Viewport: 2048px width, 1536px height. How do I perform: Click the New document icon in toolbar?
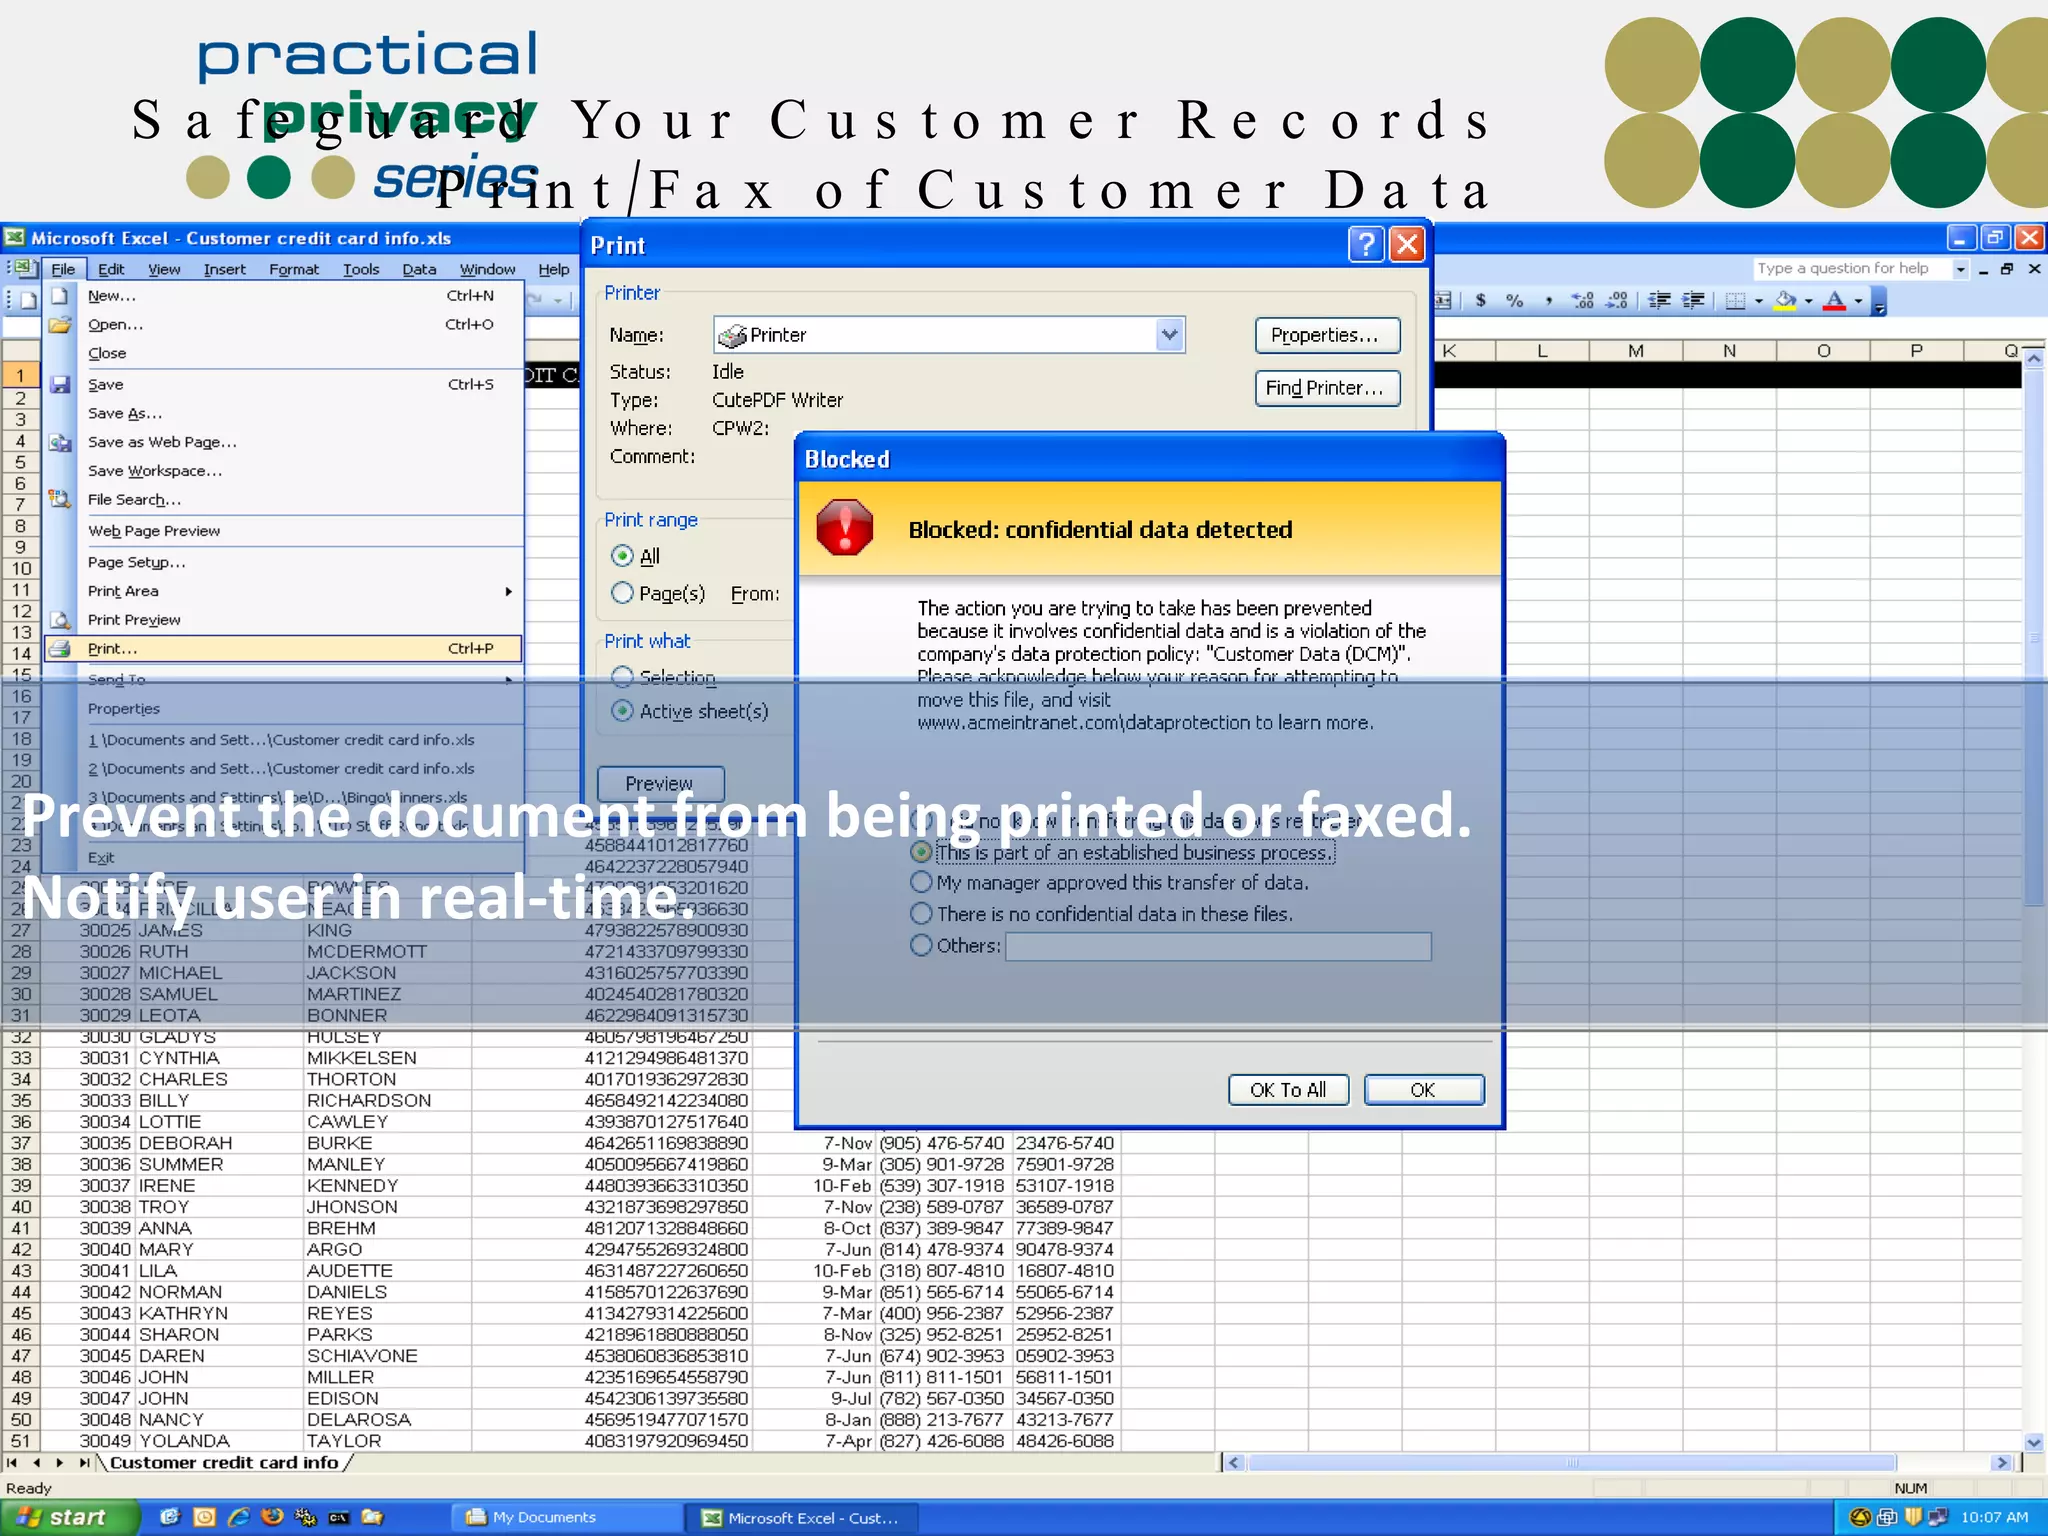[x=28, y=300]
